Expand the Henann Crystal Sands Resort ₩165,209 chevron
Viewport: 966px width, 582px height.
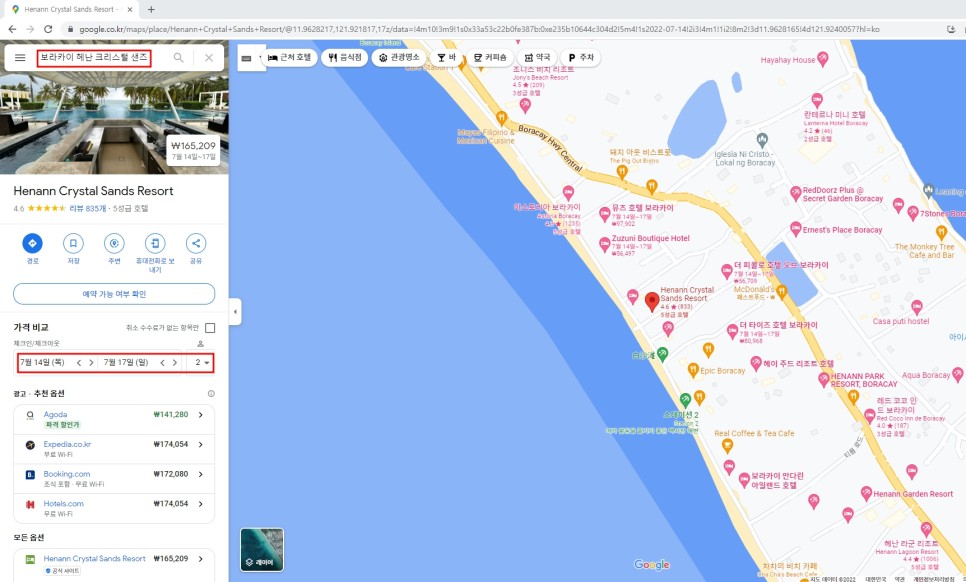[201, 559]
